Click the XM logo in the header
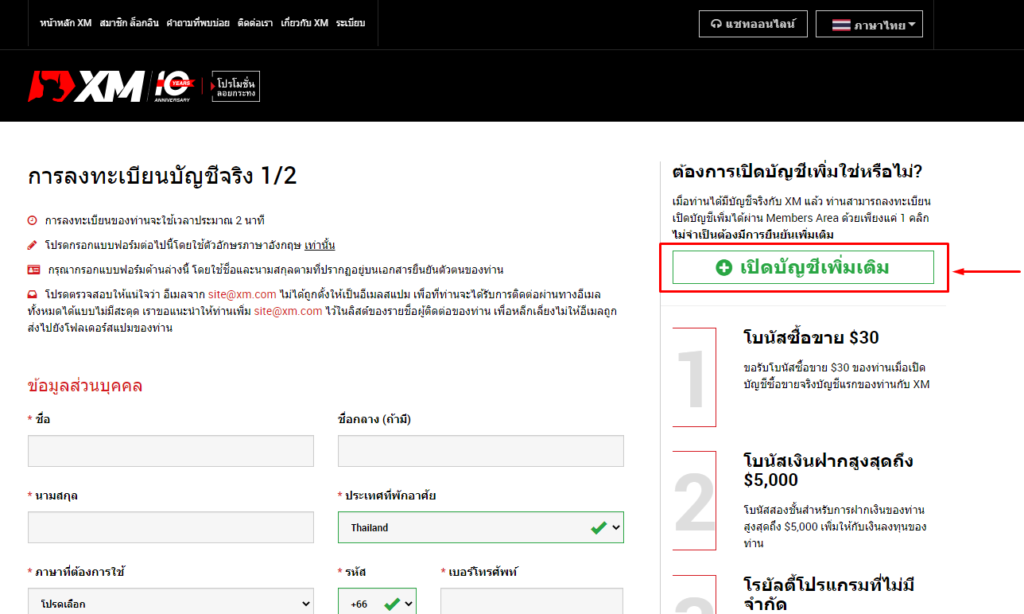 tap(90, 85)
